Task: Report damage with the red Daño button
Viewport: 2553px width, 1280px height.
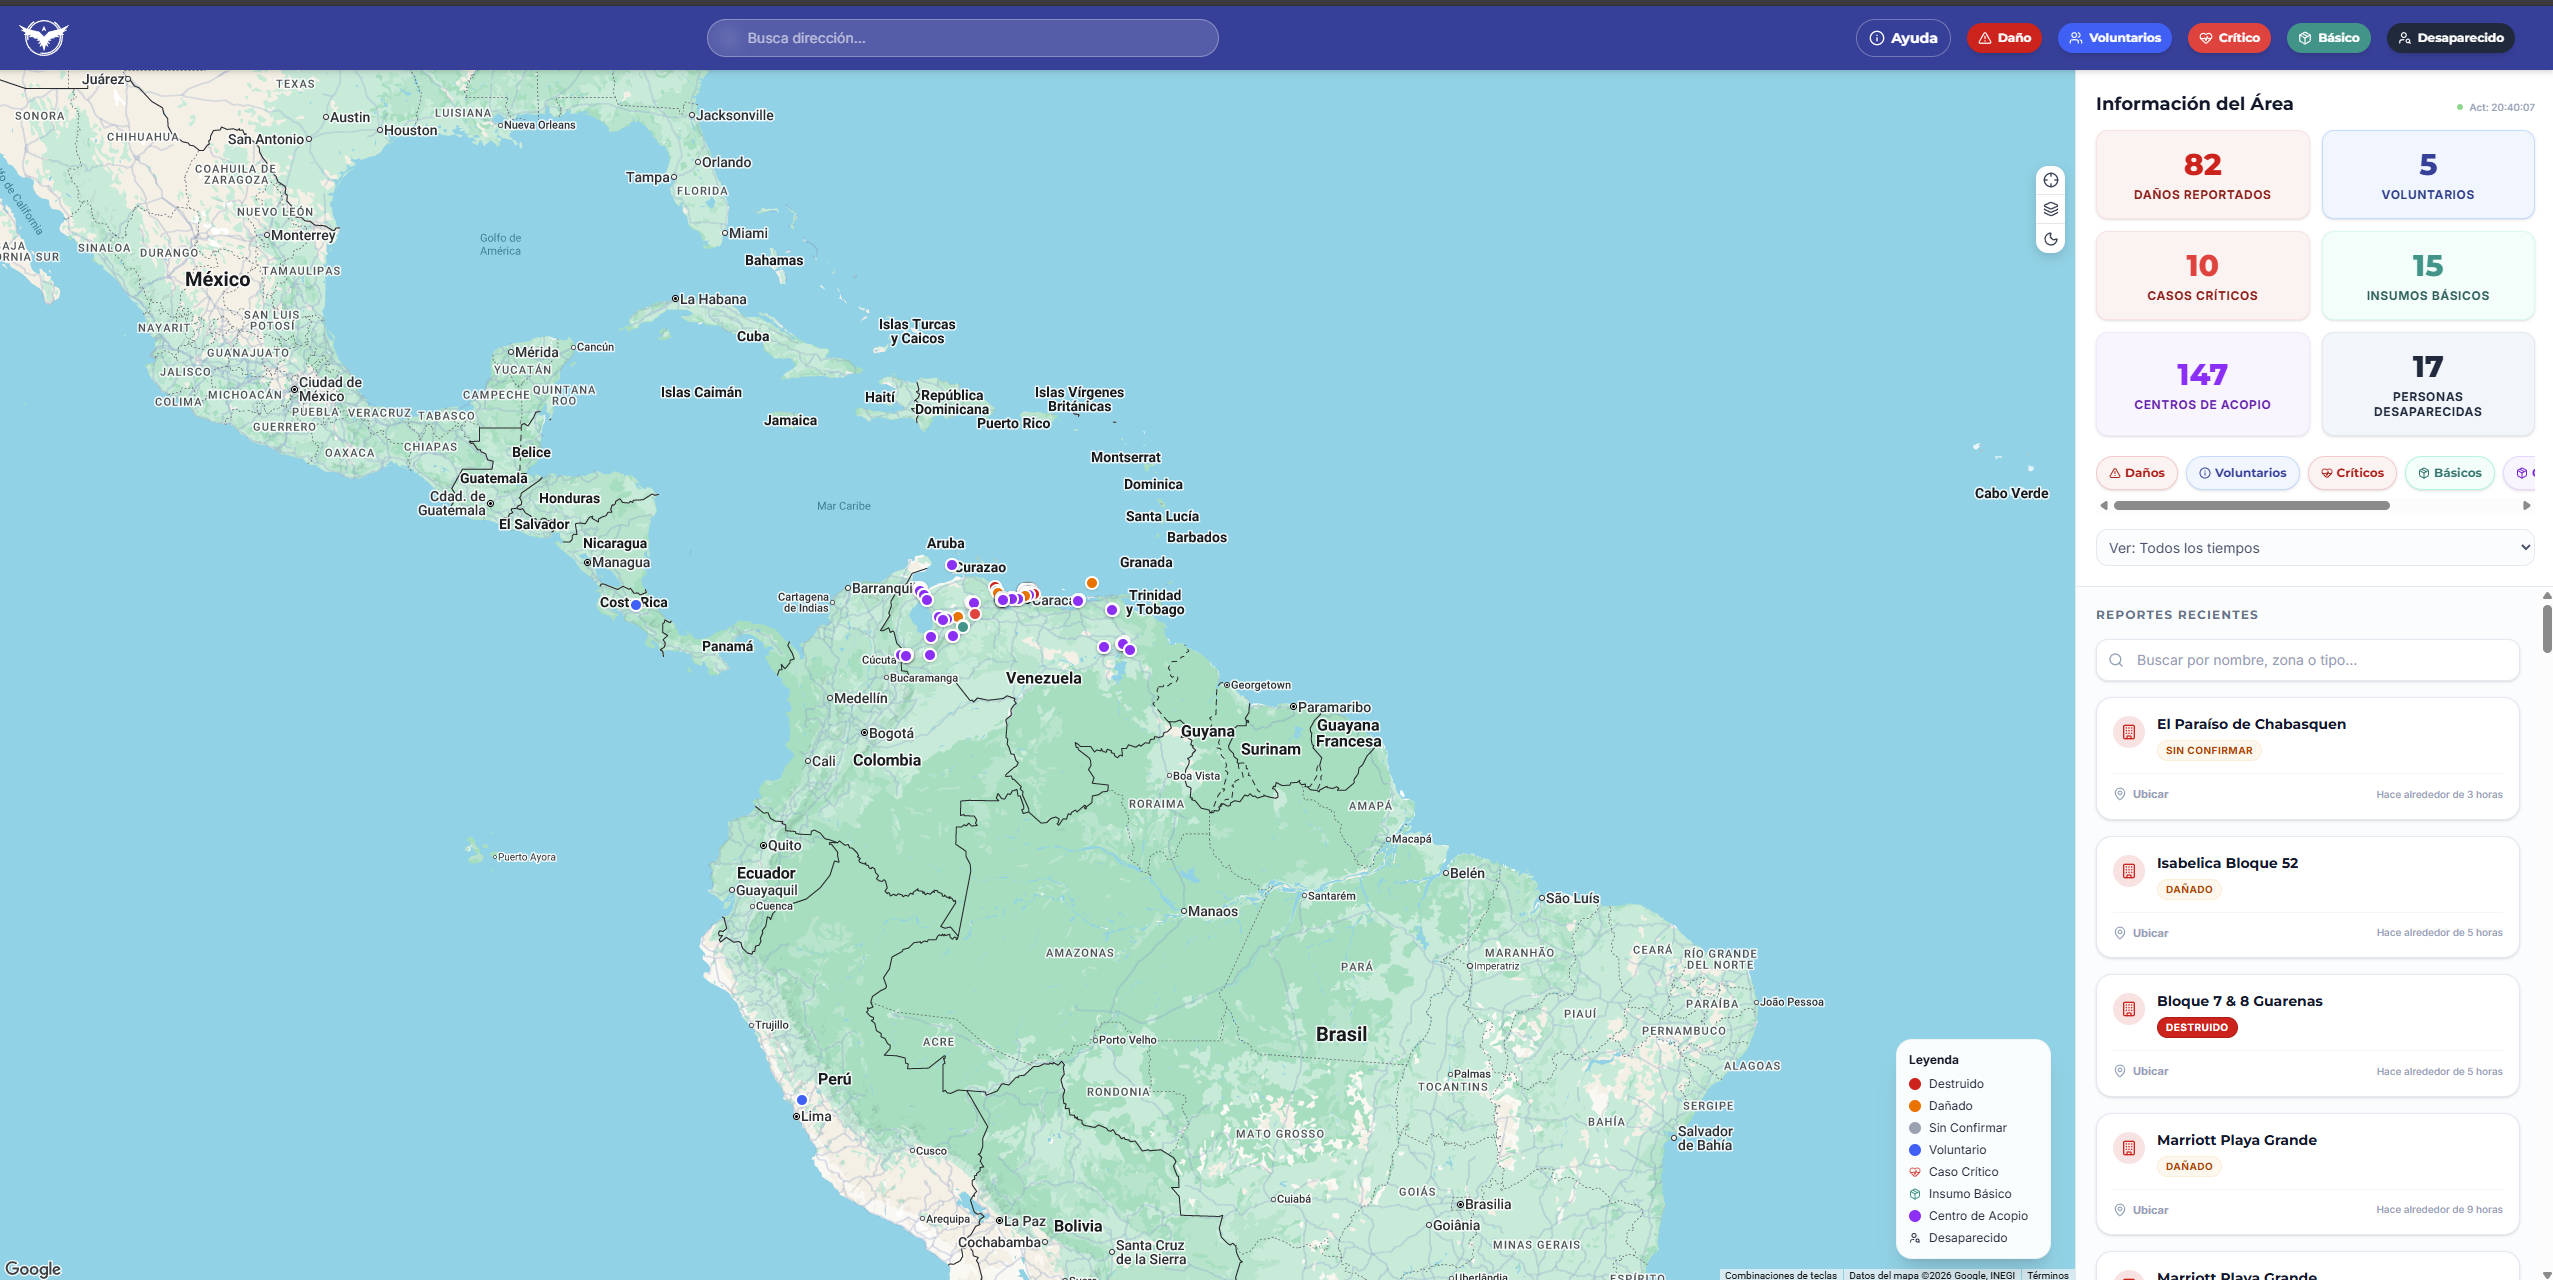Action: tap(2004, 38)
